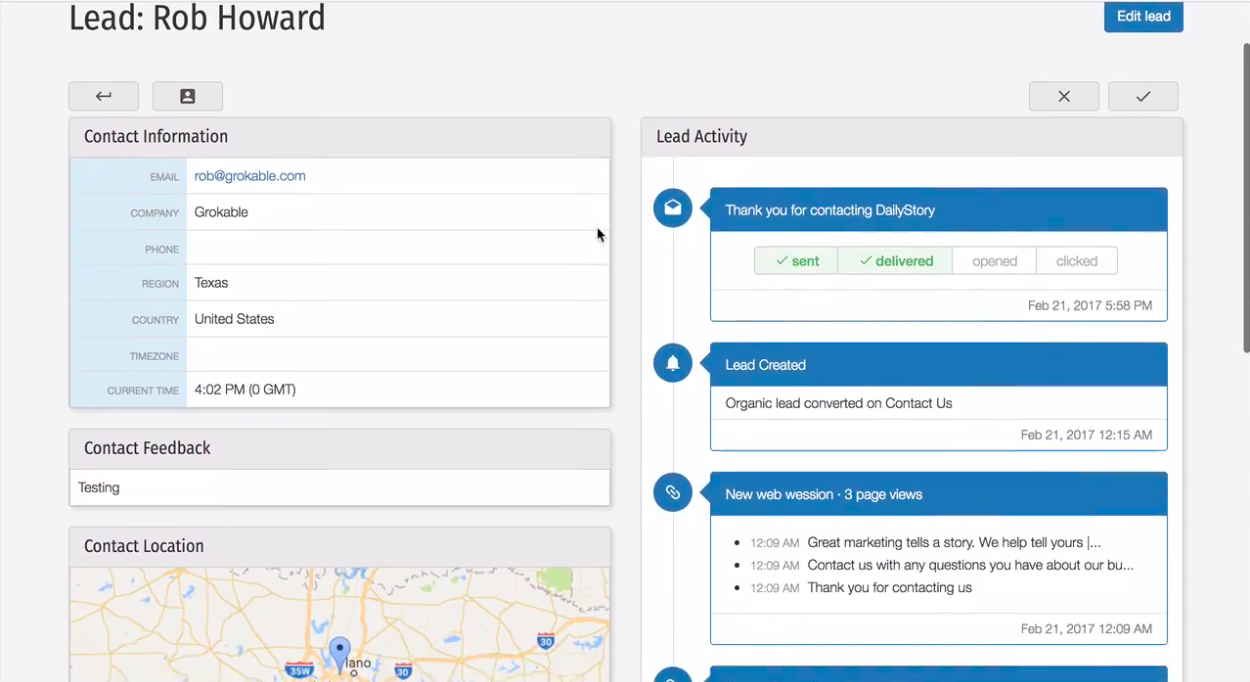Click the X reject lead button
This screenshot has height=682, width=1250.
tap(1064, 96)
